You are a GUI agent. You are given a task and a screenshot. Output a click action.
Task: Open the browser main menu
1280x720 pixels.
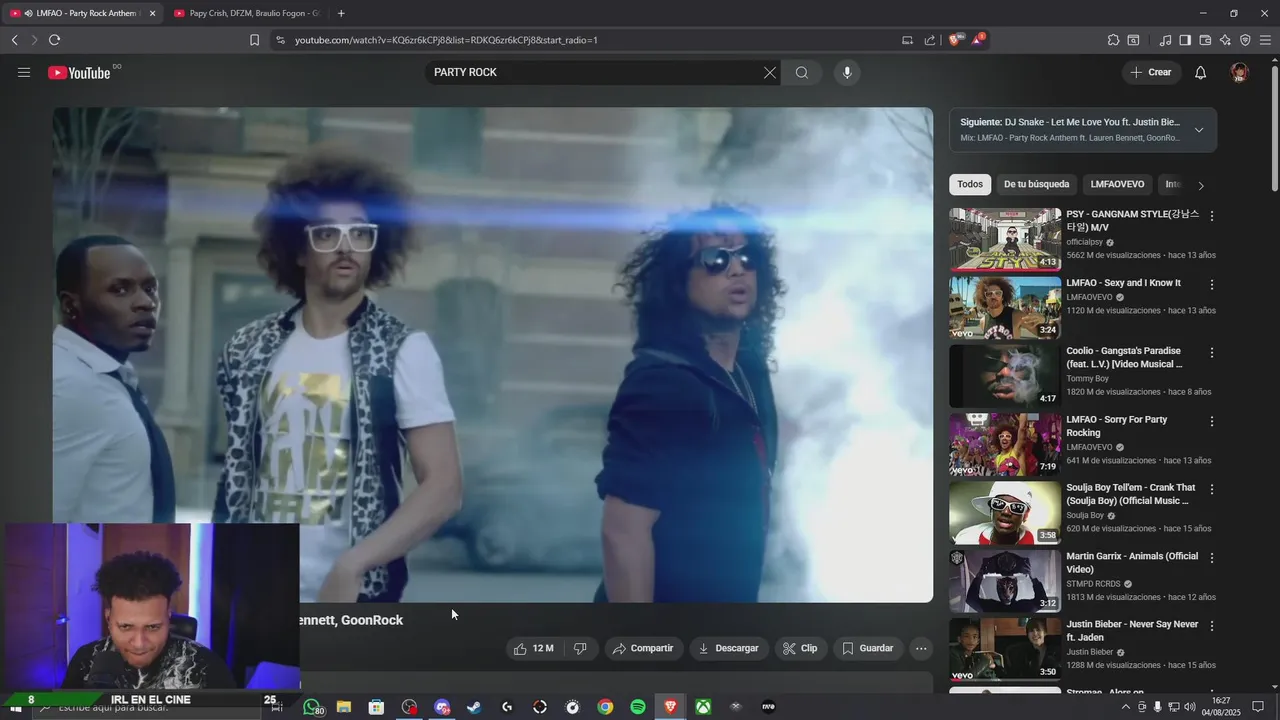[1265, 40]
